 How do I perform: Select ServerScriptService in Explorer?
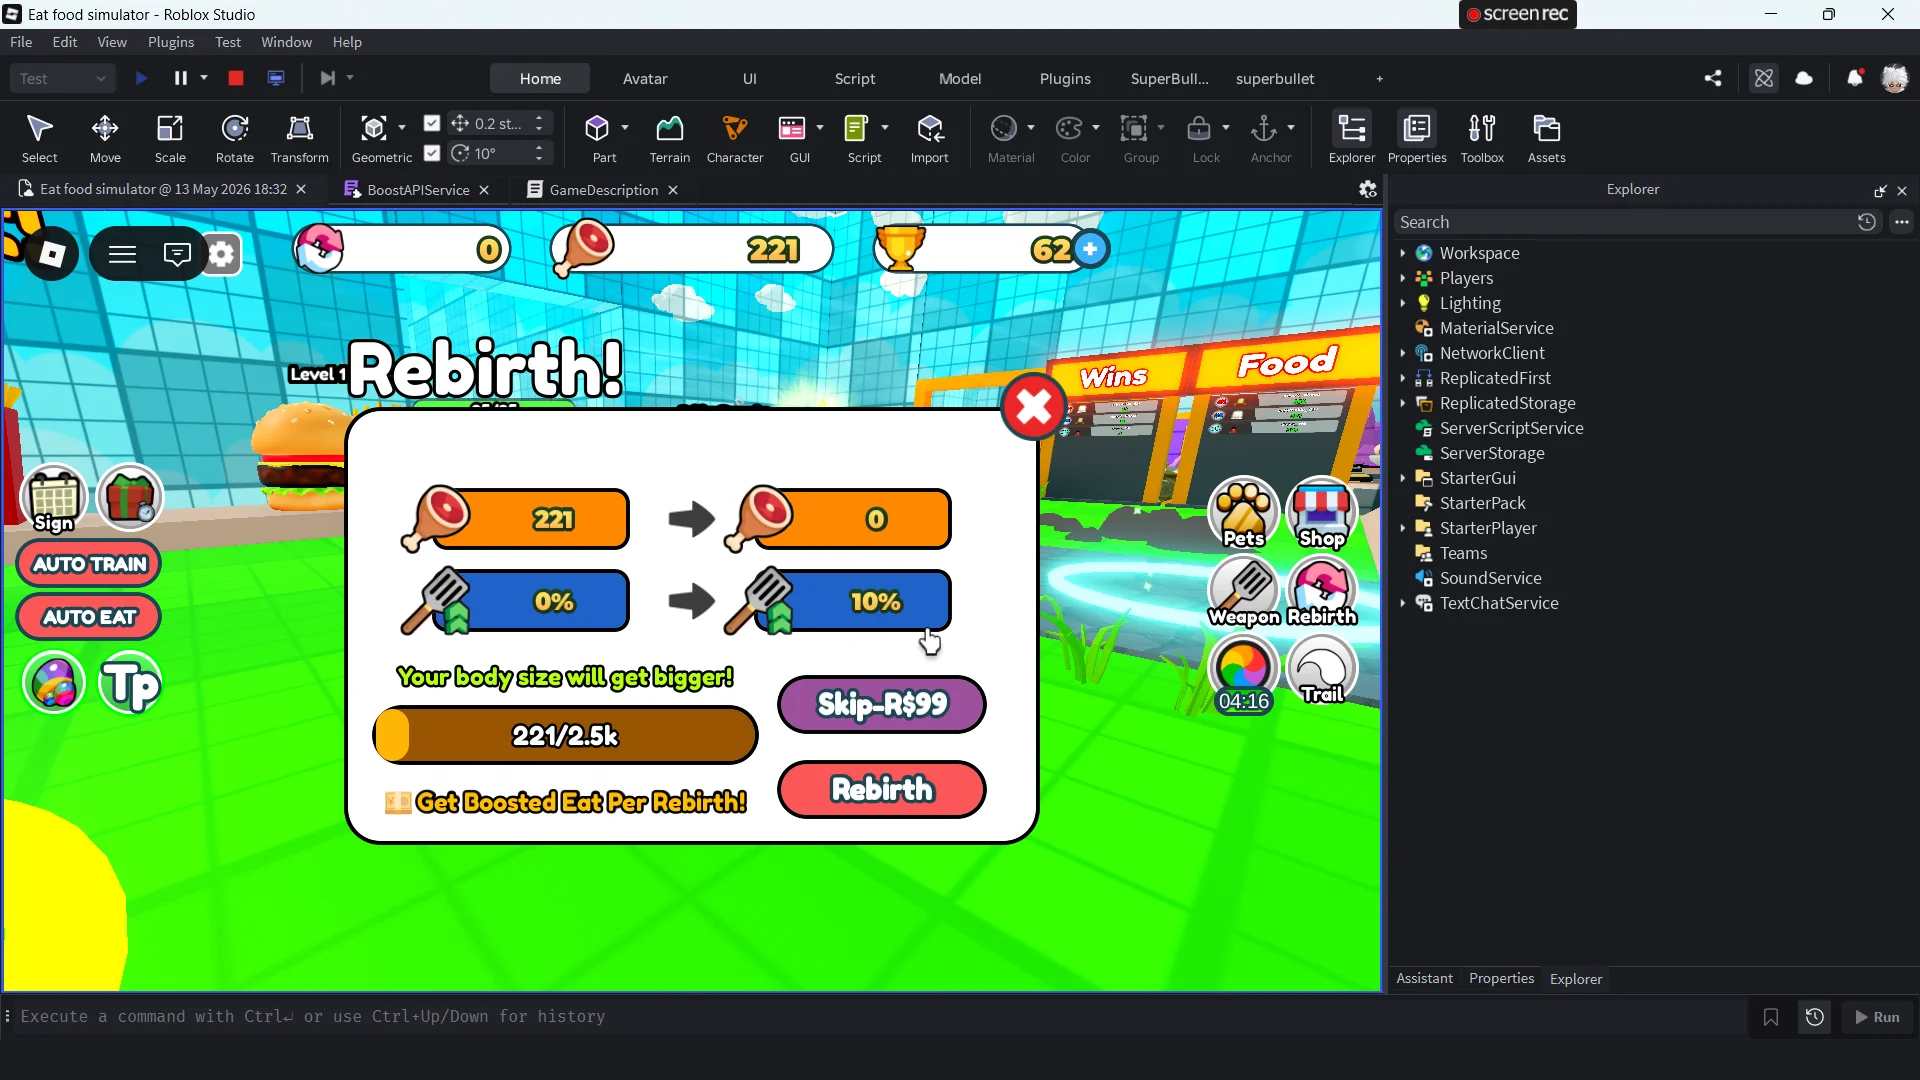click(1511, 428)
